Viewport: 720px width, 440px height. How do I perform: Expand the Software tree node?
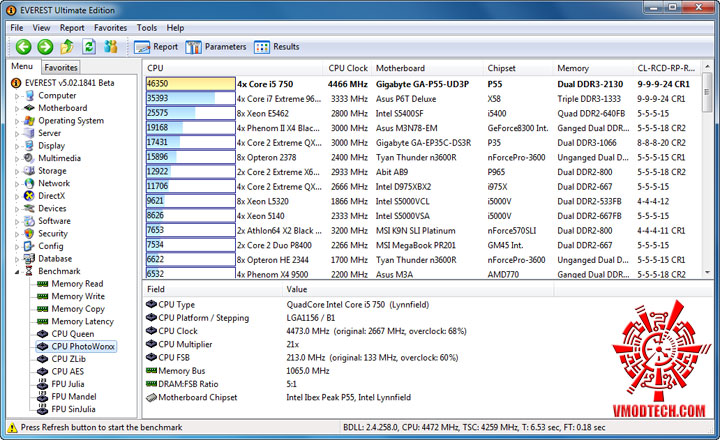(x=17, y=221)
